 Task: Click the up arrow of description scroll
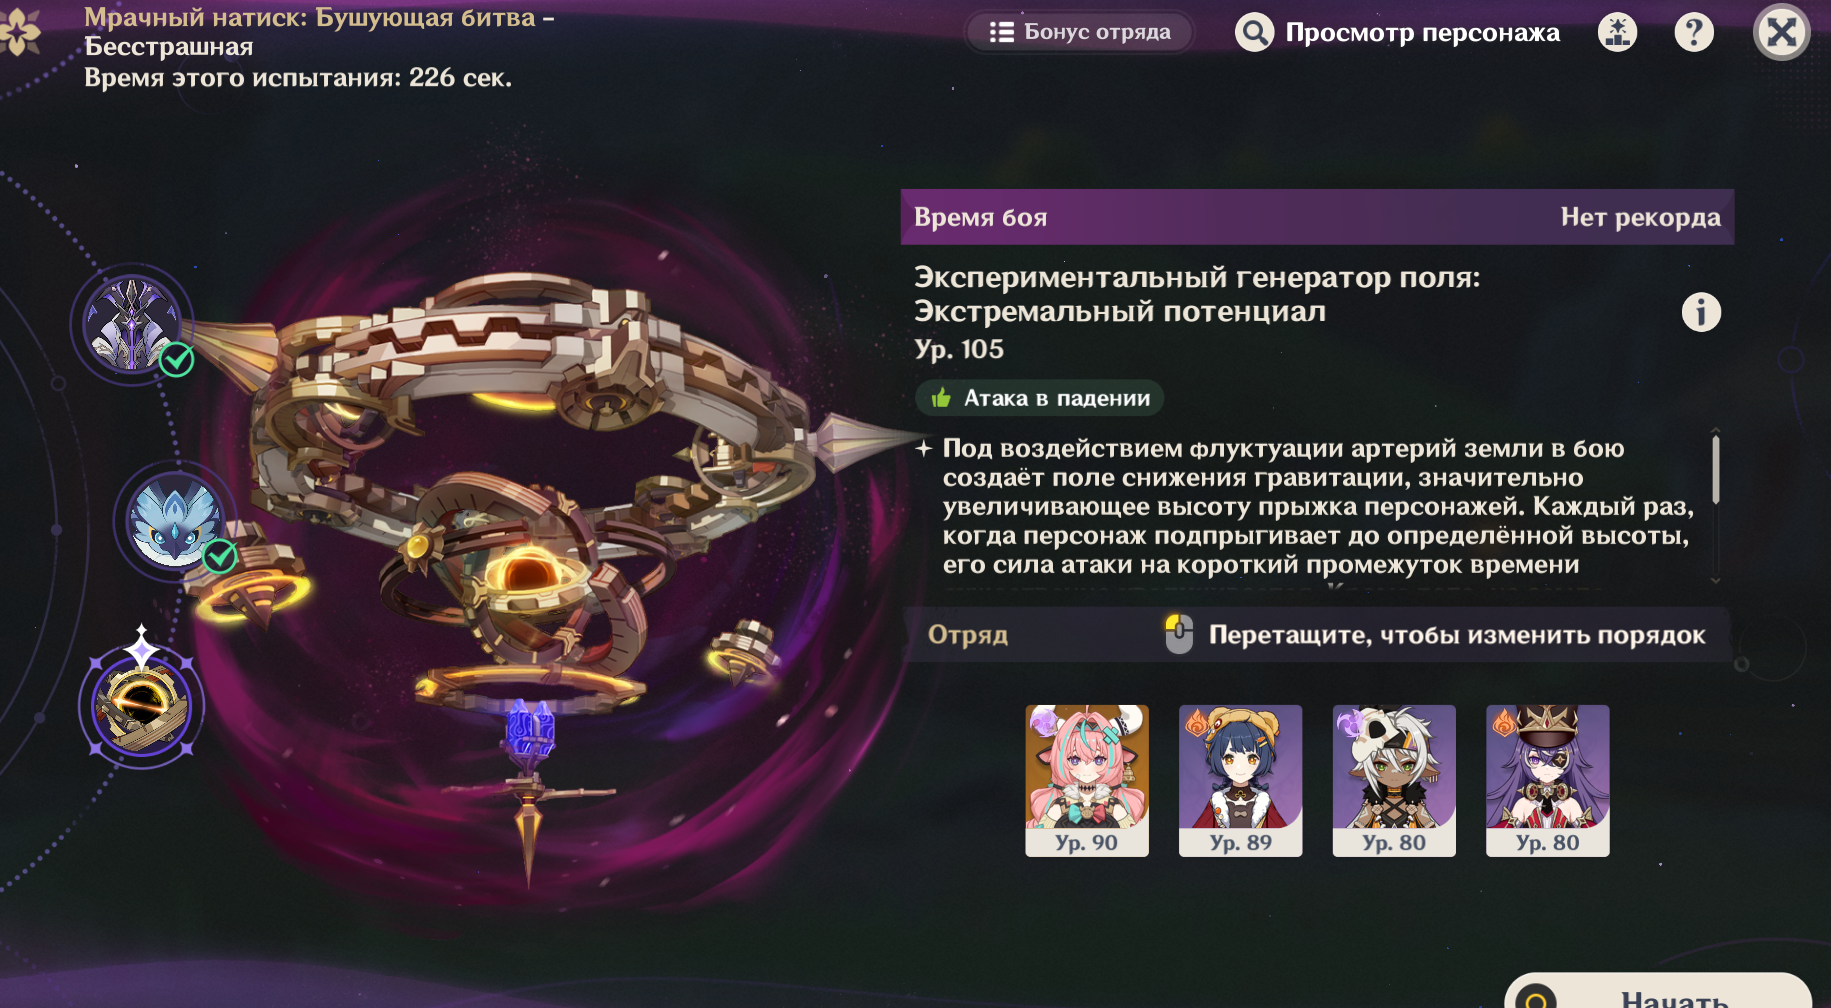pyautogui.click(x=1715, y=431)
